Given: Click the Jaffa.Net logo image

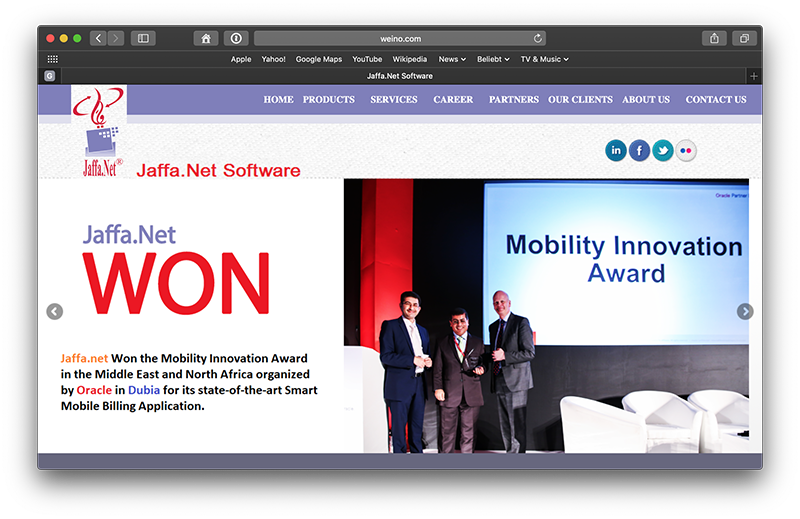Looking at the screenshot, I should tap(99, 131).
